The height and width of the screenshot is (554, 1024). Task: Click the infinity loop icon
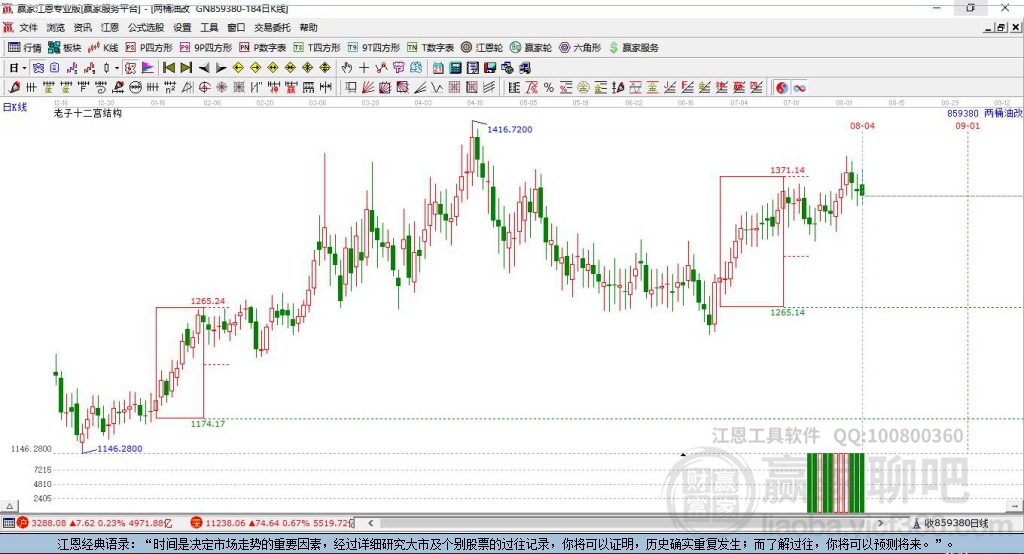(x=799, y=88)
